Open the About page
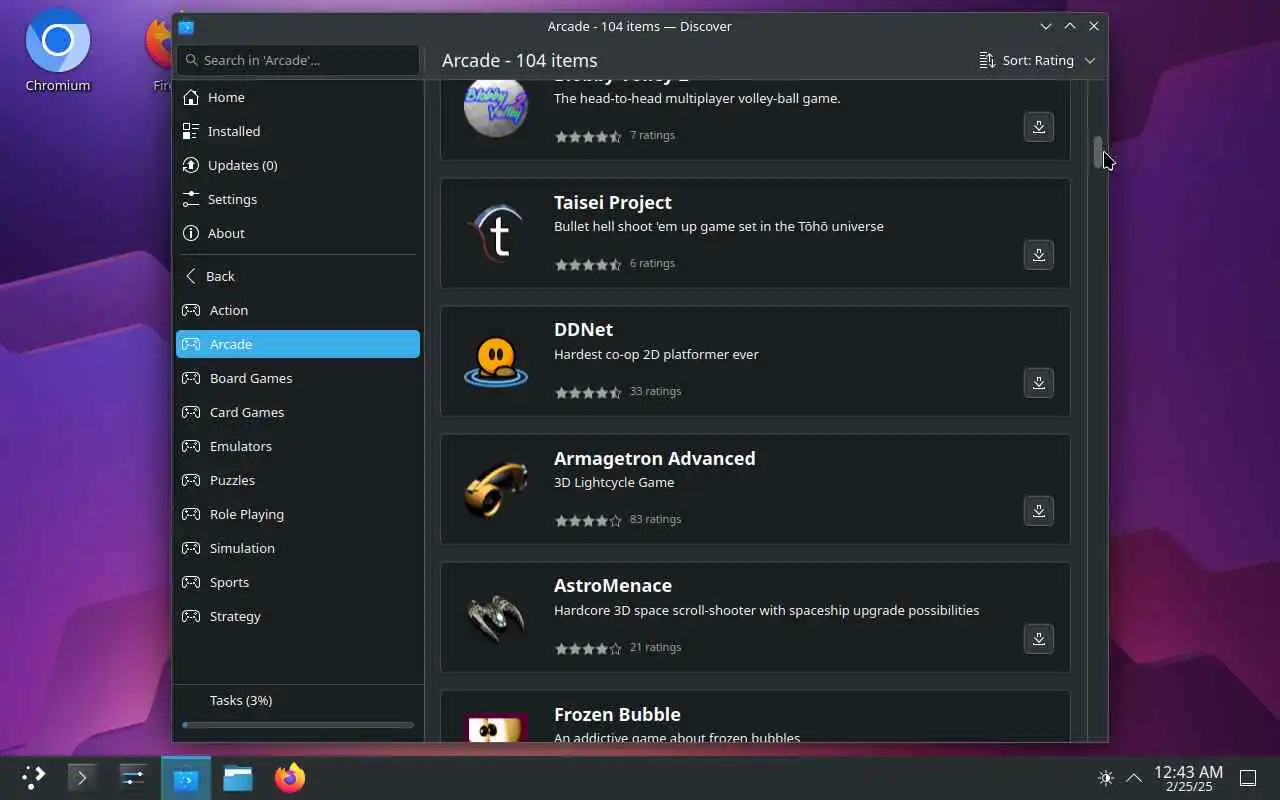This screenshot has width=1280, height=800. pos(298,233)
